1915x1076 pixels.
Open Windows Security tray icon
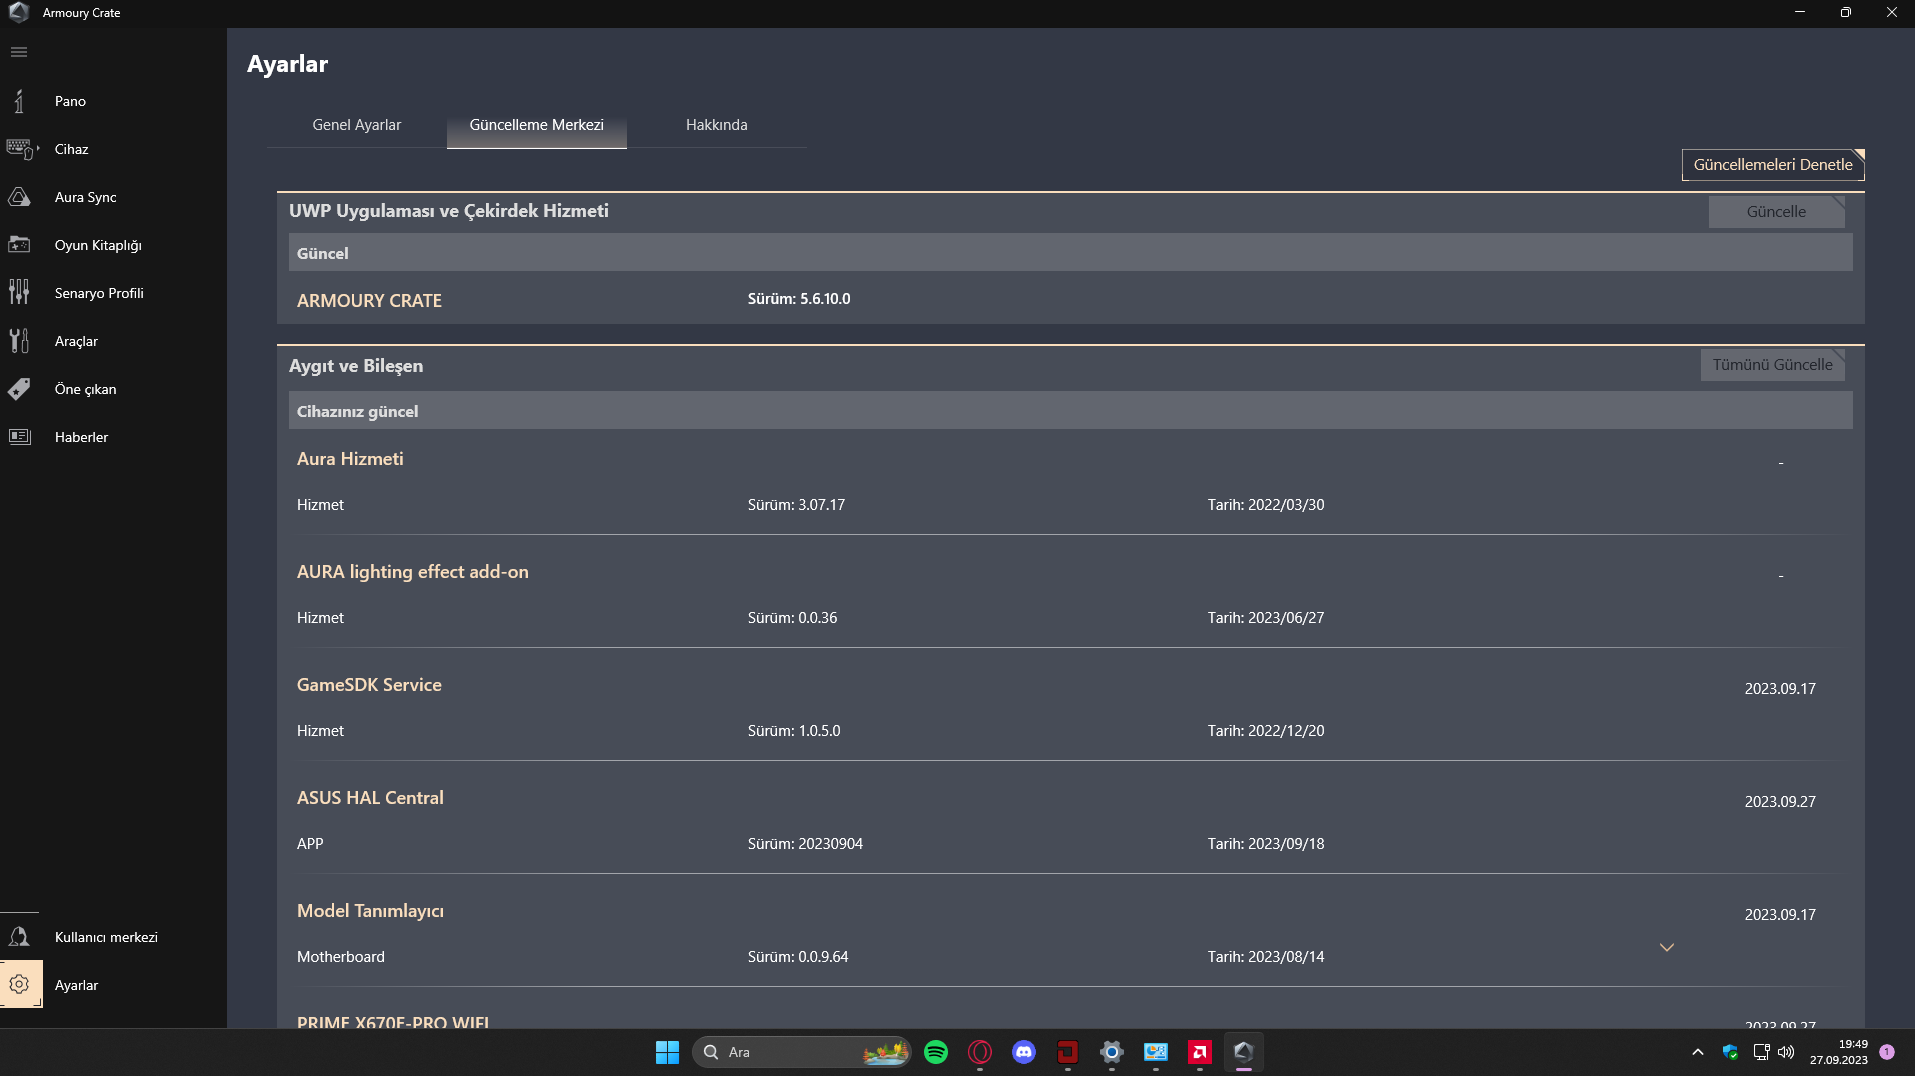[1730, 1052]
